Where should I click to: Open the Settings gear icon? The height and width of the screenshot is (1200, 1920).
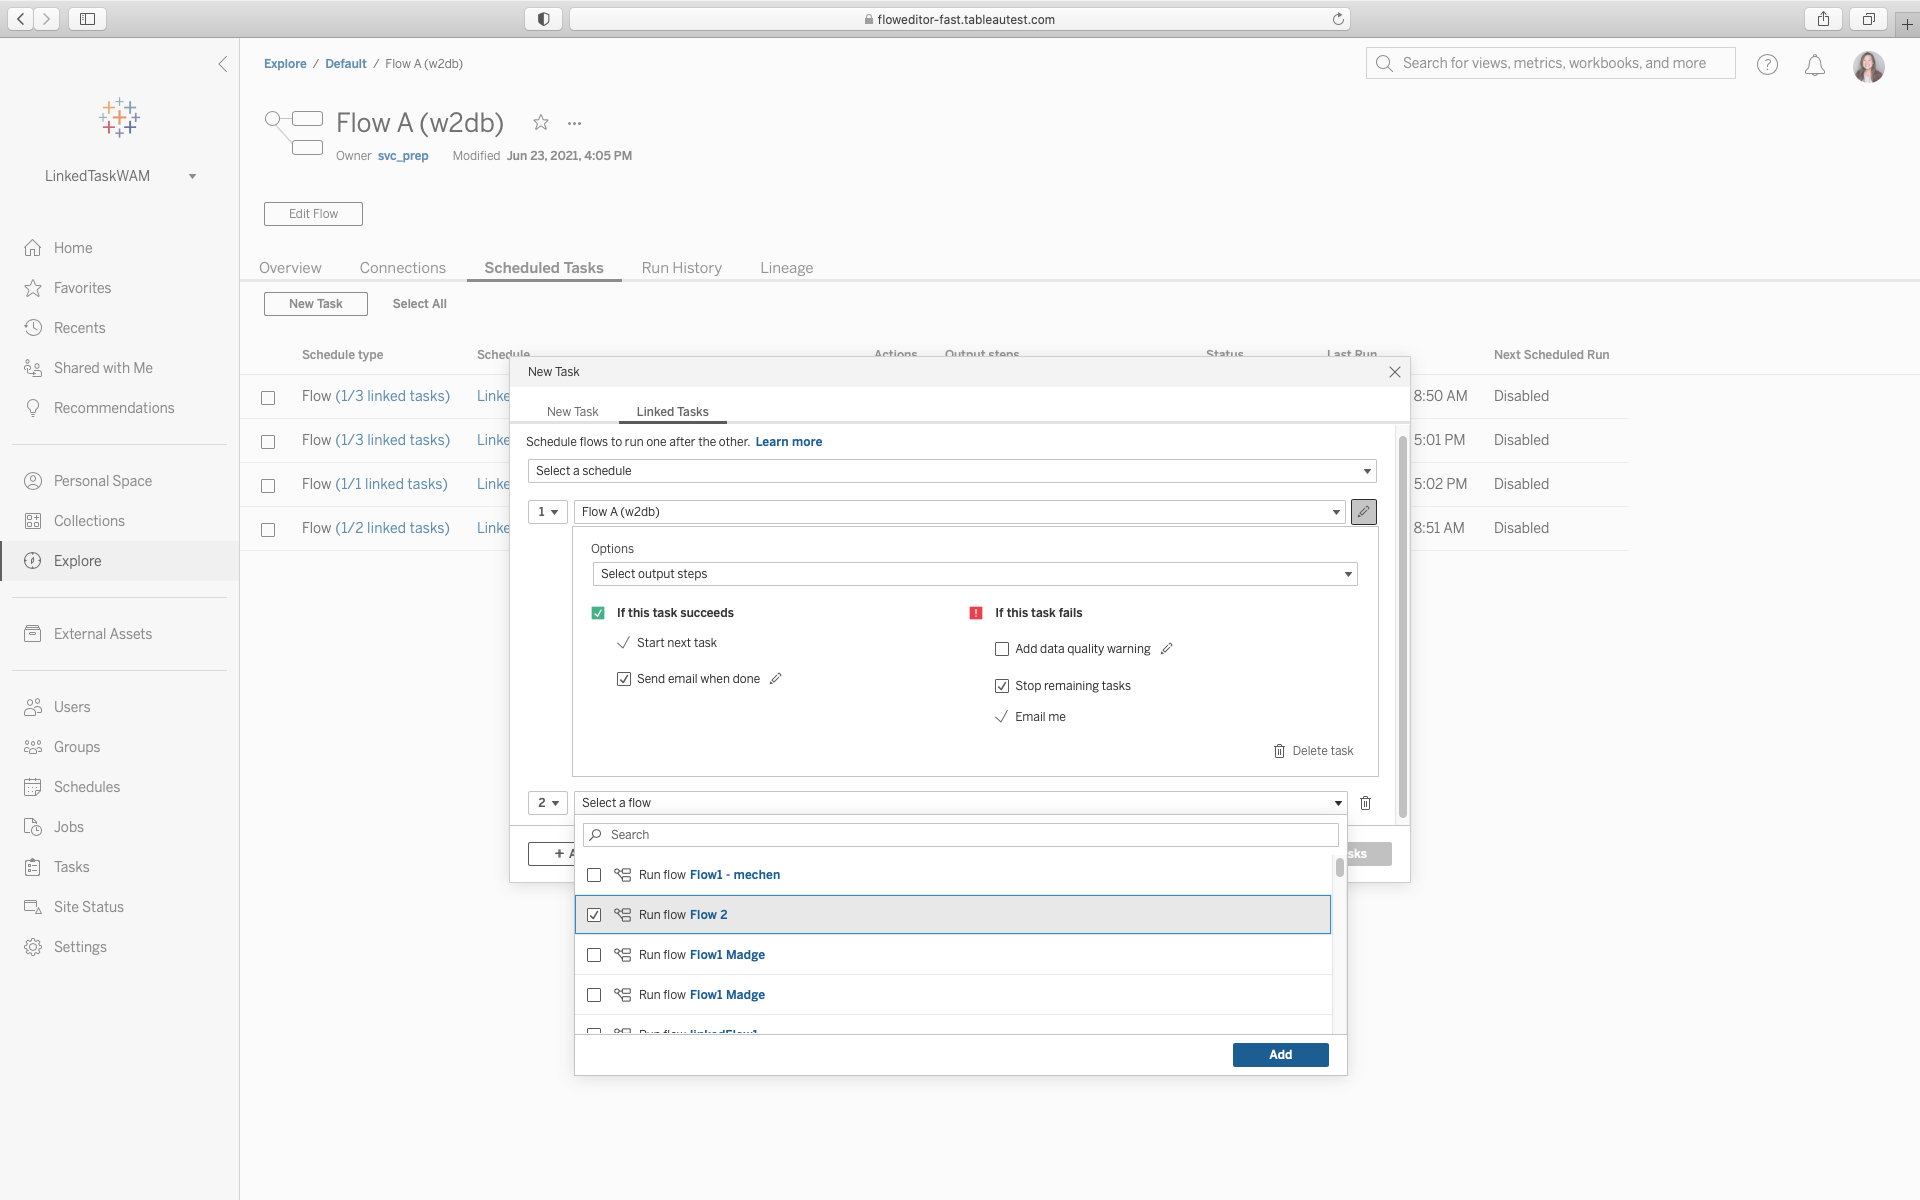33,947
